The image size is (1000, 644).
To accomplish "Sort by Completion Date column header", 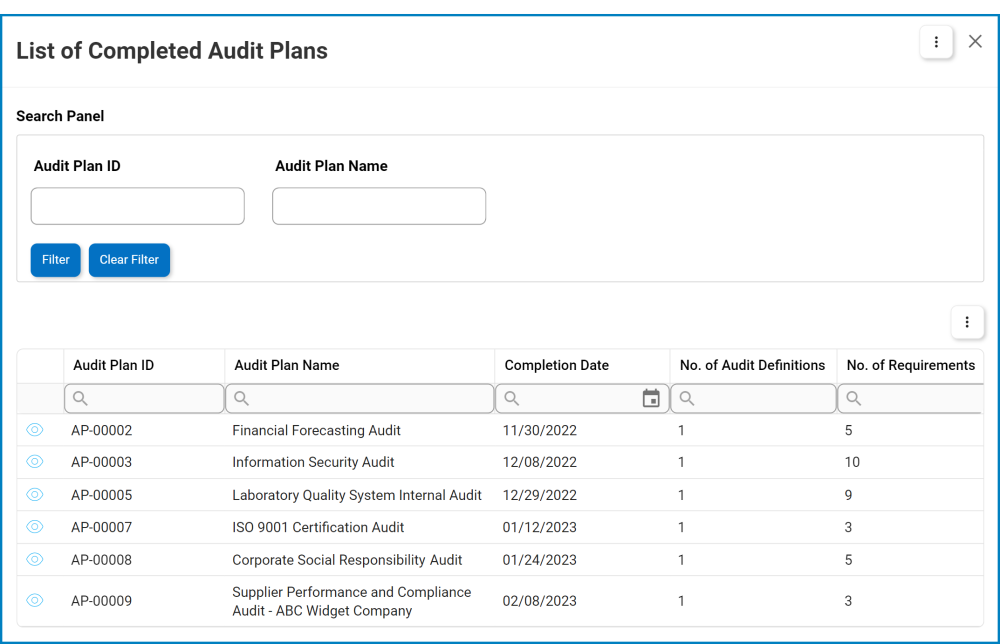I will 557,366.
